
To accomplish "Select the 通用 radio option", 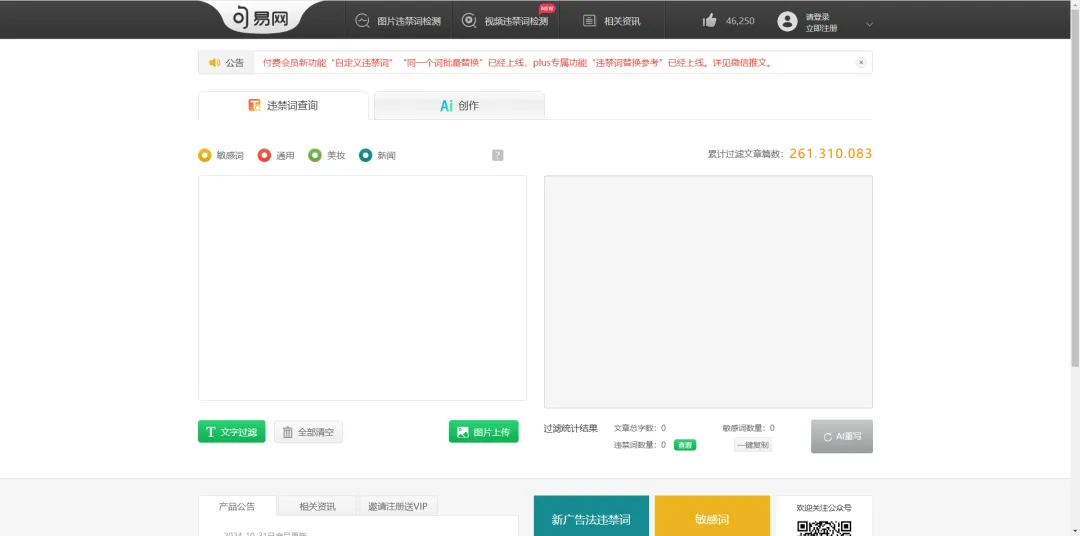I will pos(264,155).
